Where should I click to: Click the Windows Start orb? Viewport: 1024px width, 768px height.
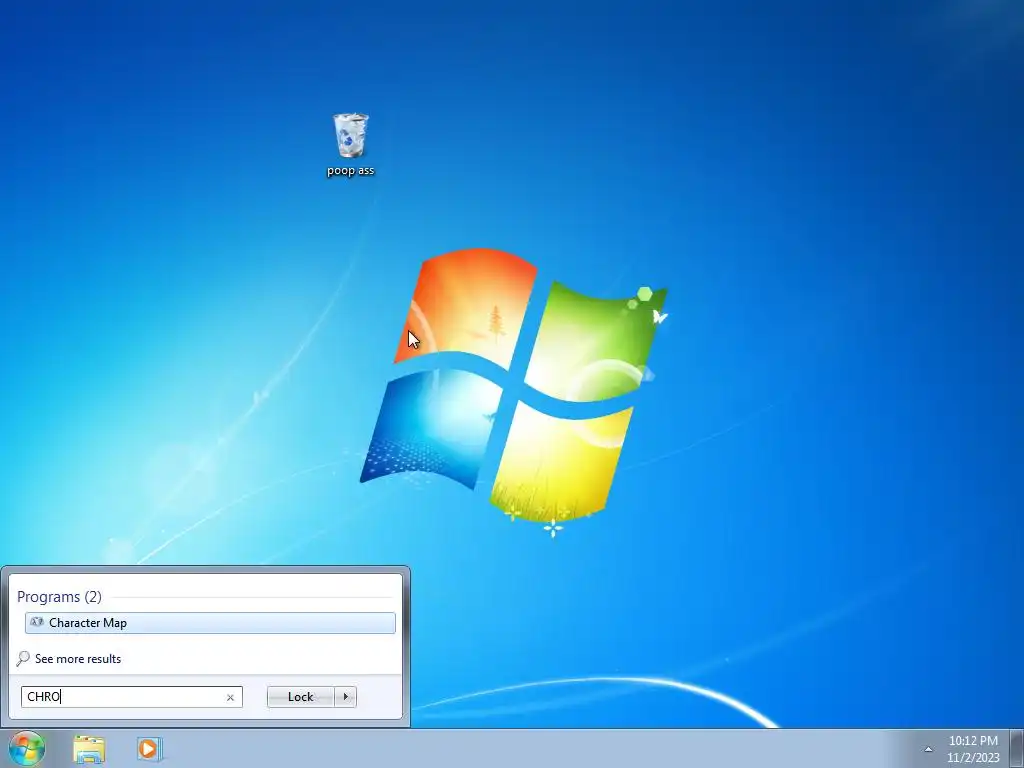tap(27, 748)
